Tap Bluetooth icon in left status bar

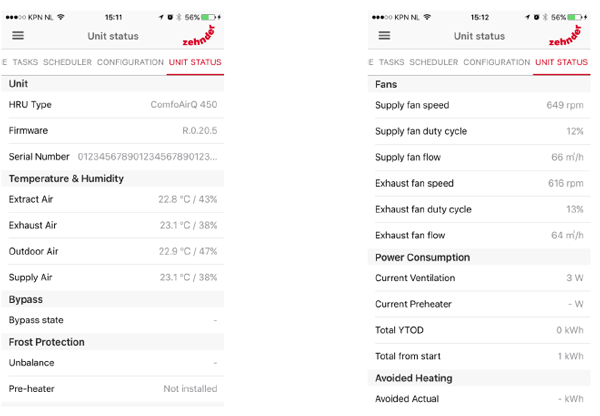179,17
